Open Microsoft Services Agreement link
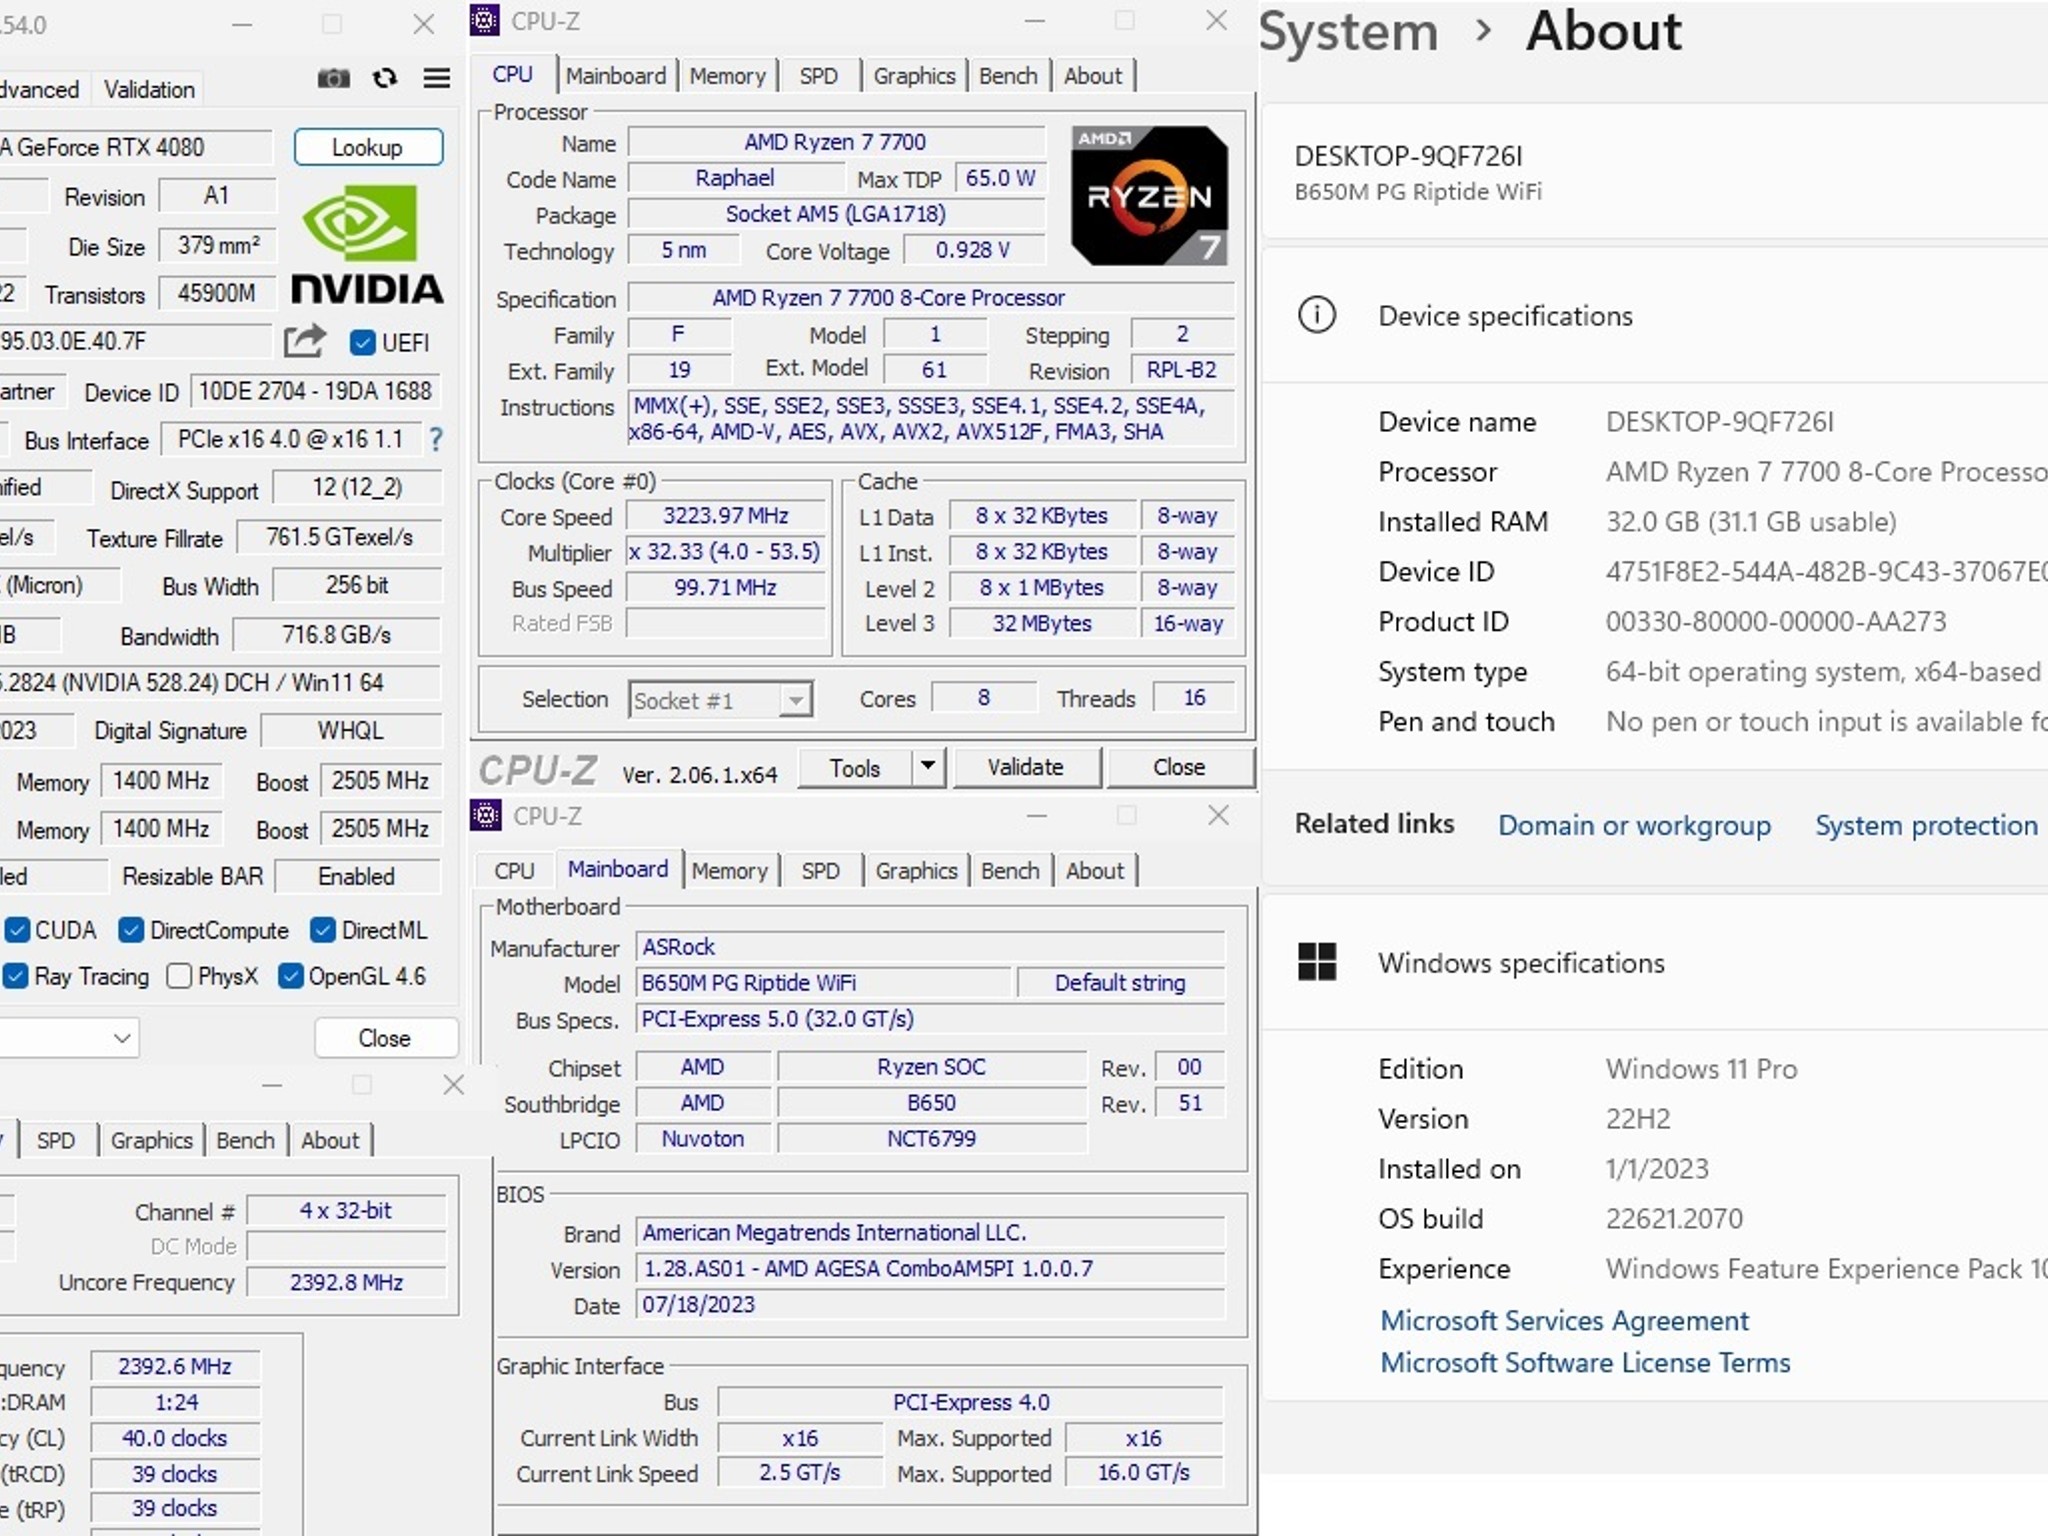The width and height of the screenshot is (2048, 1536). point(1564,1321)
